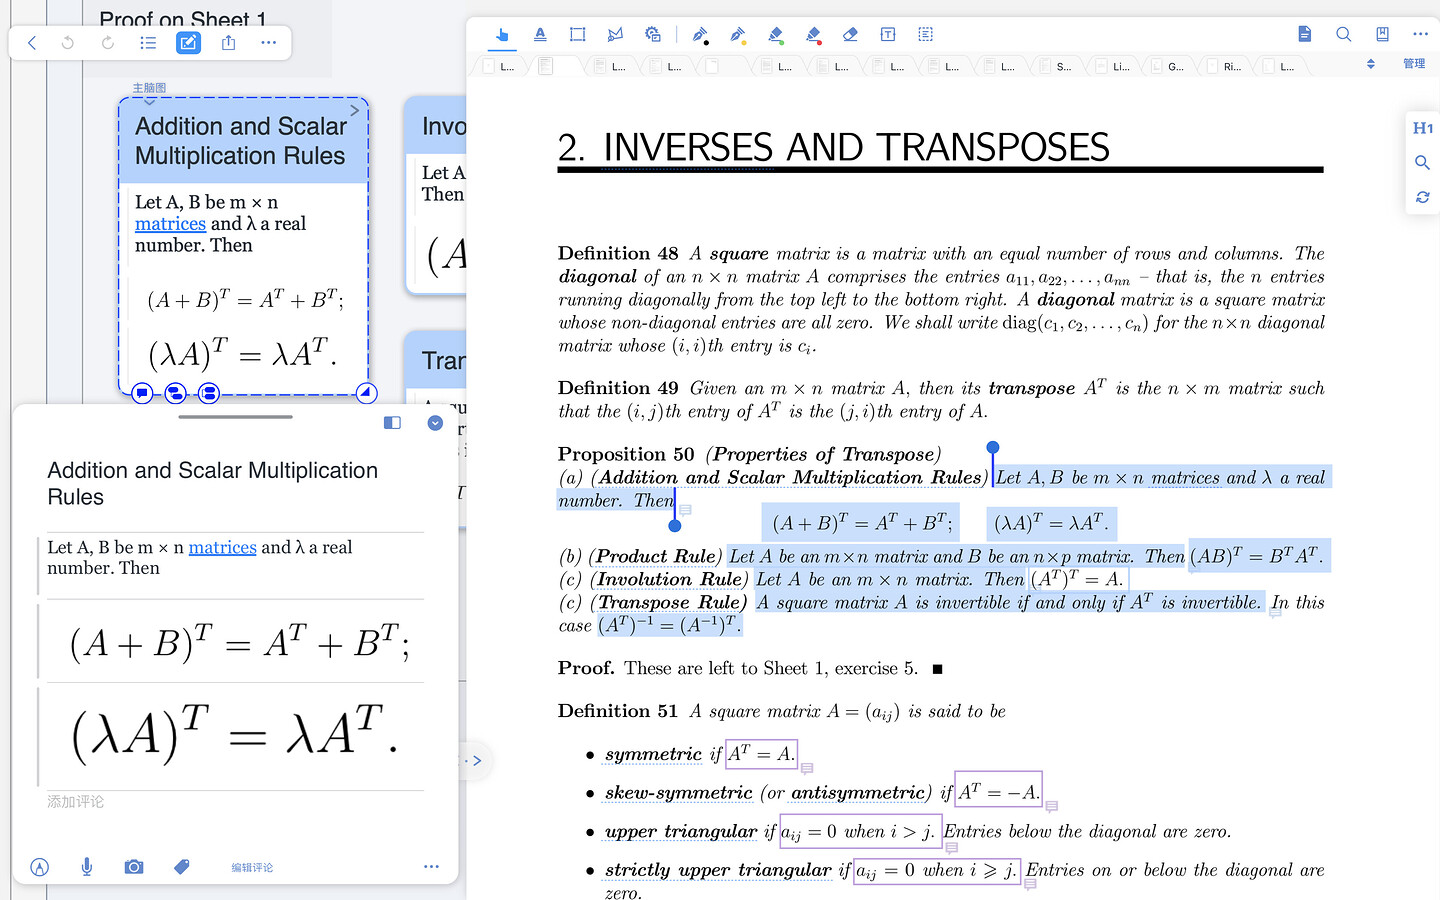Select the text highlight tool
Screen dimensions: 1440x900
[x=540, y=35]
